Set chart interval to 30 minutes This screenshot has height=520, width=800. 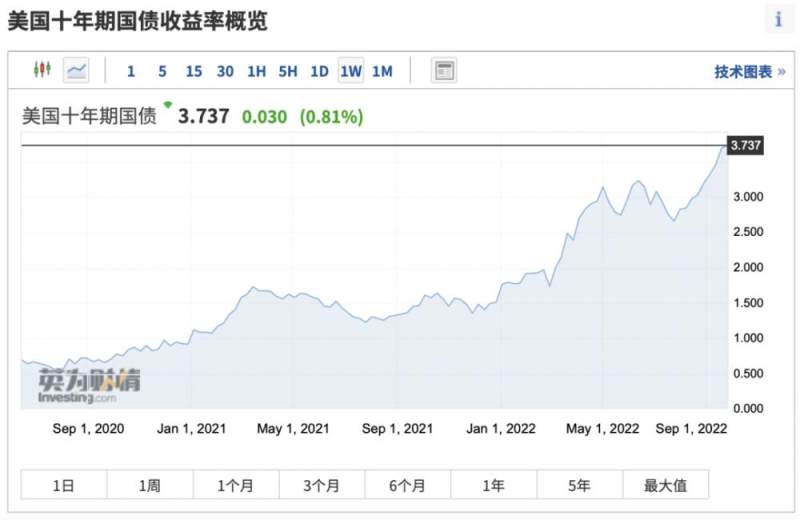tap(225, 71)
